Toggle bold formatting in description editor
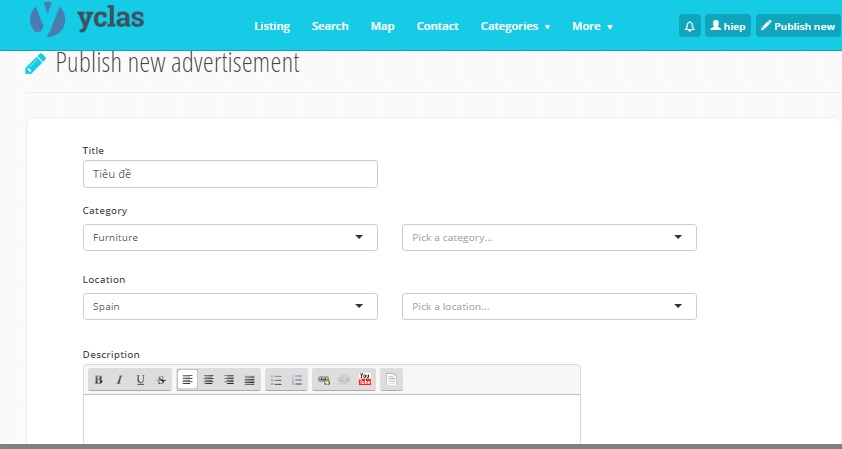Image resolution: width=842 pixels, height=449 pixels. click(x=99, y=380)
